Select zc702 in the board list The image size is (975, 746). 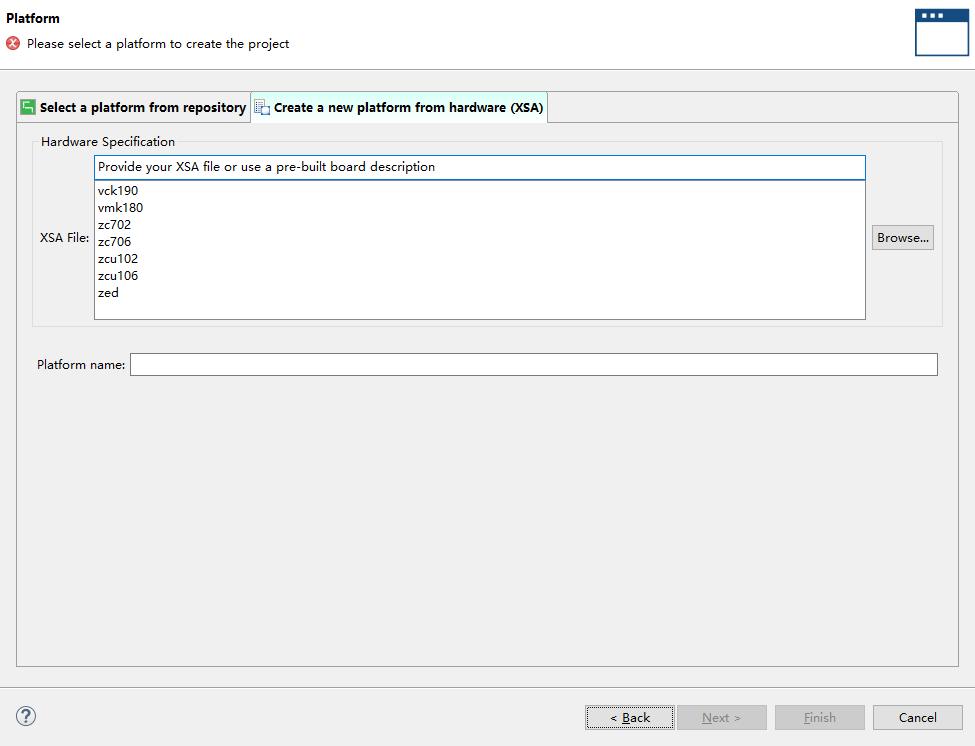click(114, 225)
